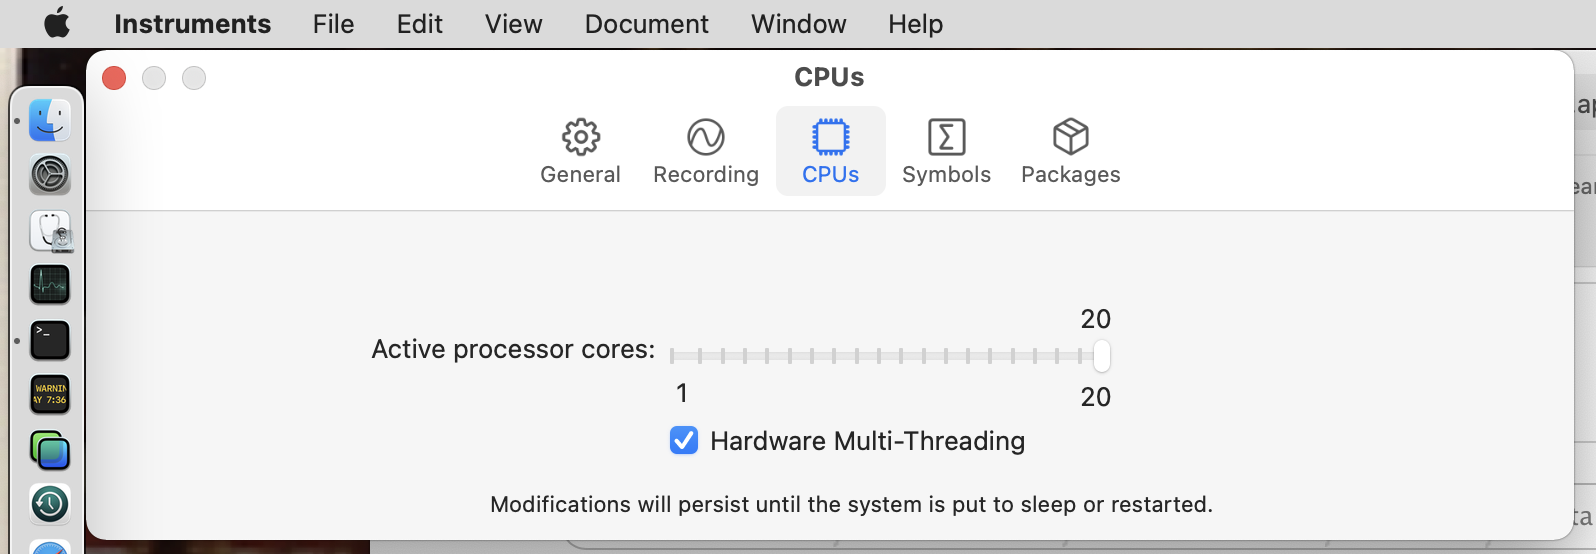Open Disk Utility from the Dock
The height and width of the screenshot is (554, 1596).
(50, 231)
